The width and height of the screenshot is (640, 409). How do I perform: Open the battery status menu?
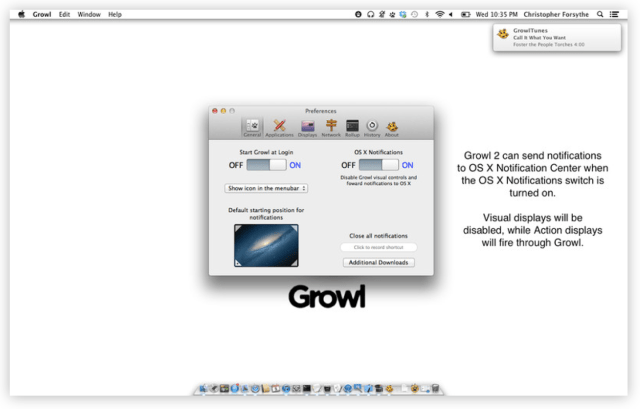click(466, 14)
